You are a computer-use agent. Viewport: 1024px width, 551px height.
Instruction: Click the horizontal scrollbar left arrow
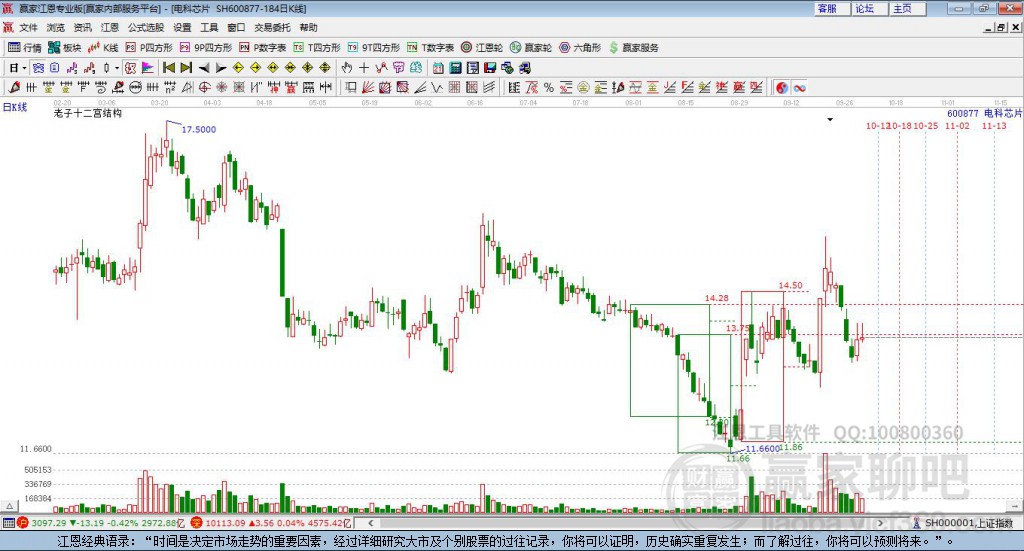371,523
